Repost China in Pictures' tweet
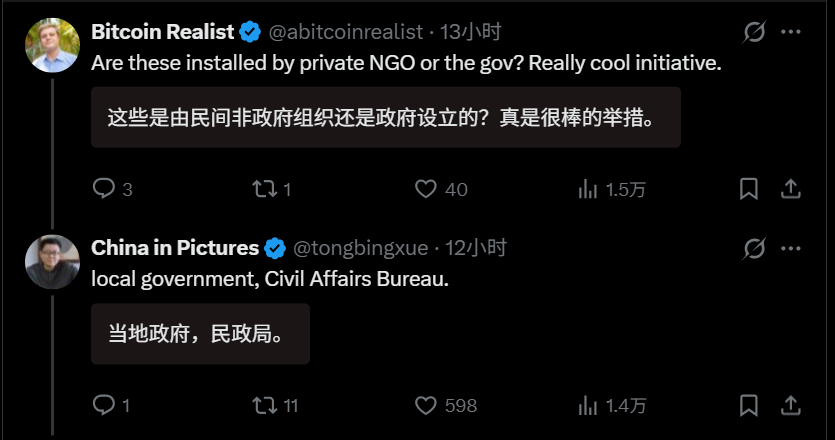The width and height of the screenshot is (835, 440). coord(263,405)
